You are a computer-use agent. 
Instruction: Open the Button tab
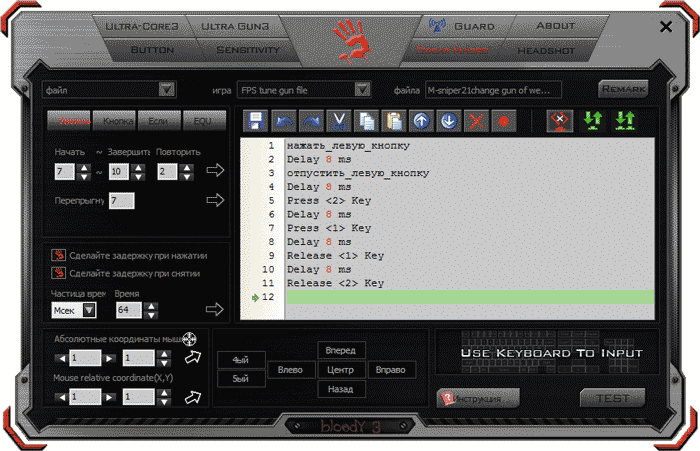coord(152,50)
